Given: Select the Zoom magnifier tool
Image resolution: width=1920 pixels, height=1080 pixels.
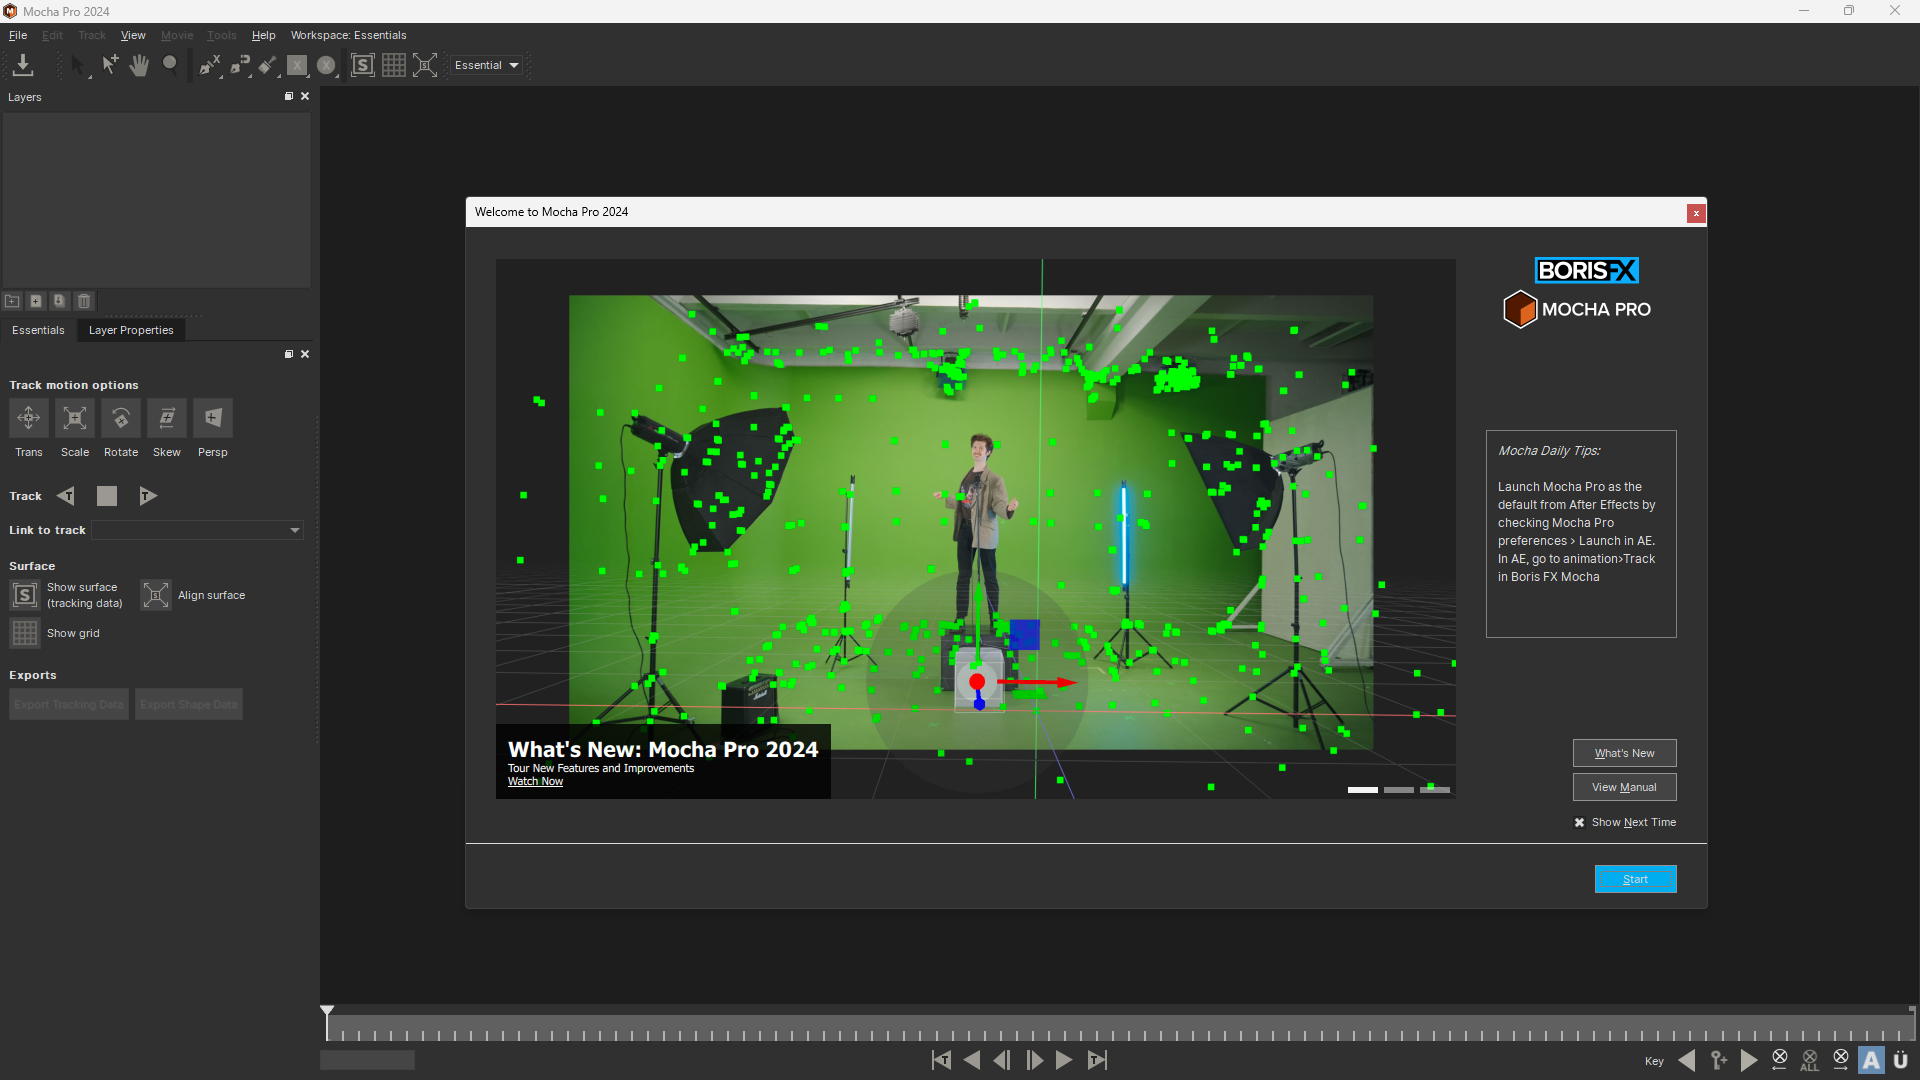Looking at the screenshot, I should (170, 65).
